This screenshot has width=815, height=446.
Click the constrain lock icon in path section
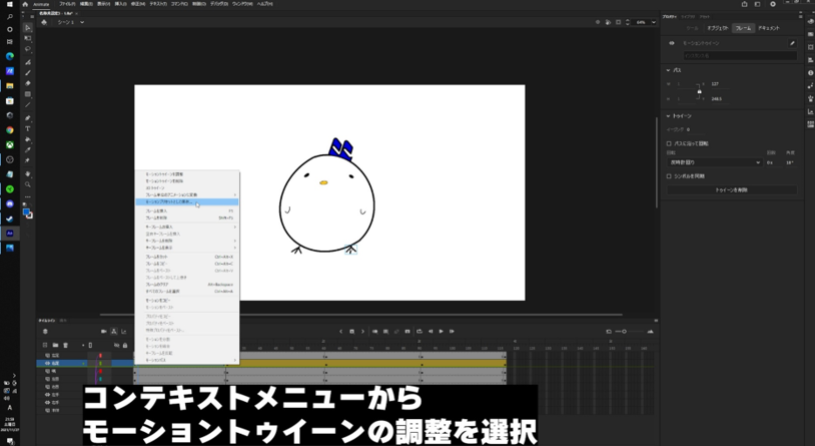[x=699, y=91]
